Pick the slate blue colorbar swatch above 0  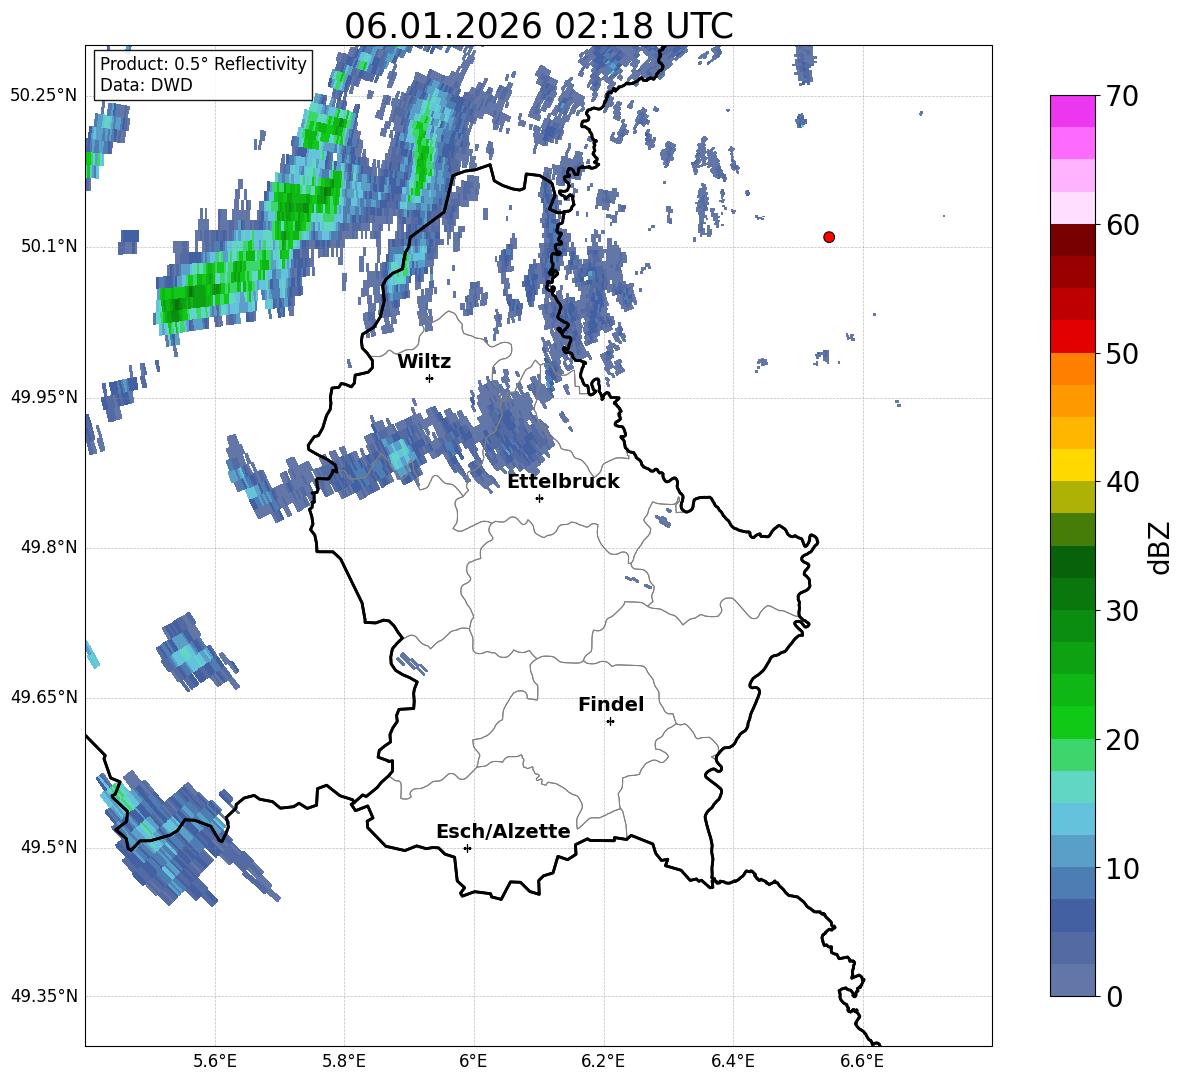pyautogui.click(x=1072, y=981)
